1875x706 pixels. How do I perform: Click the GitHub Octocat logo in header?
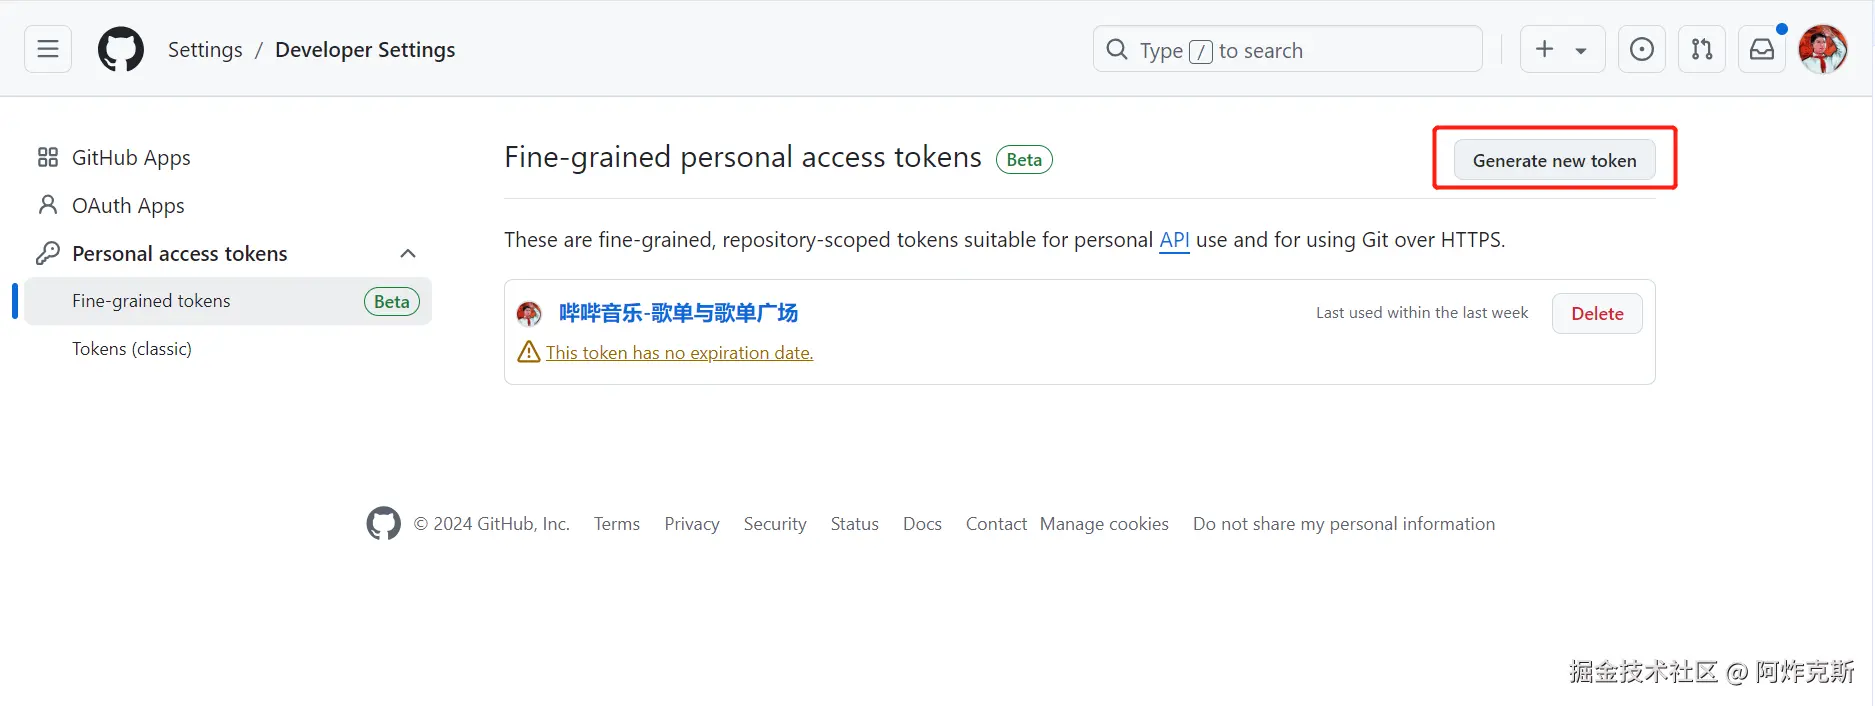121,49
